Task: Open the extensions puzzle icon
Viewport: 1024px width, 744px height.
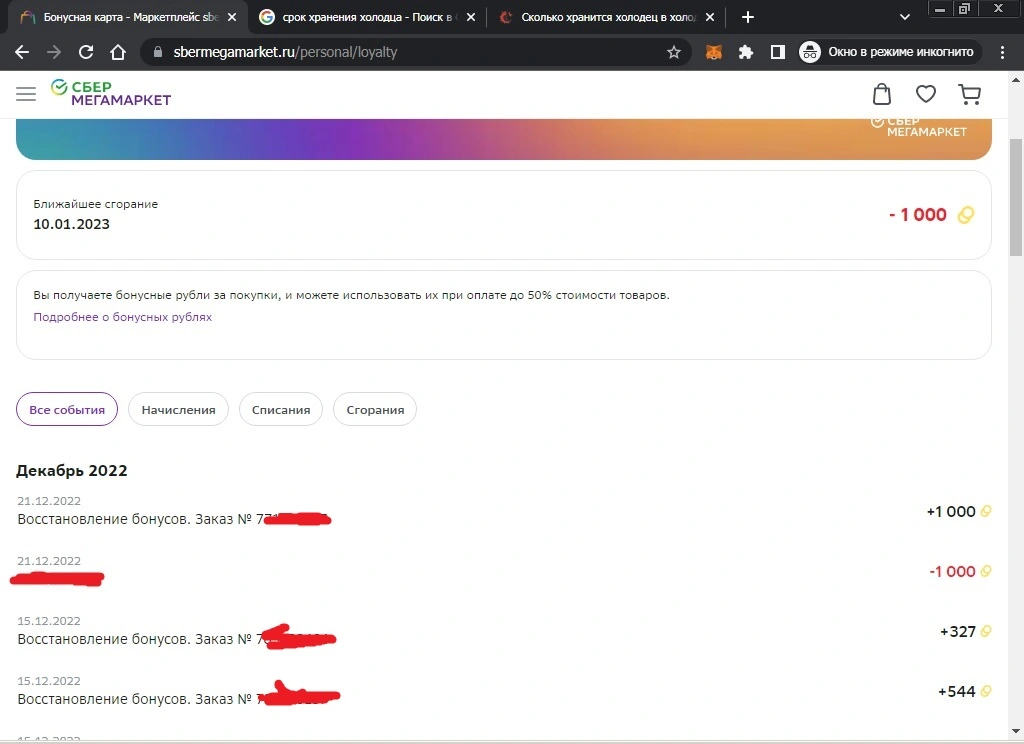Action: [745, 52]
